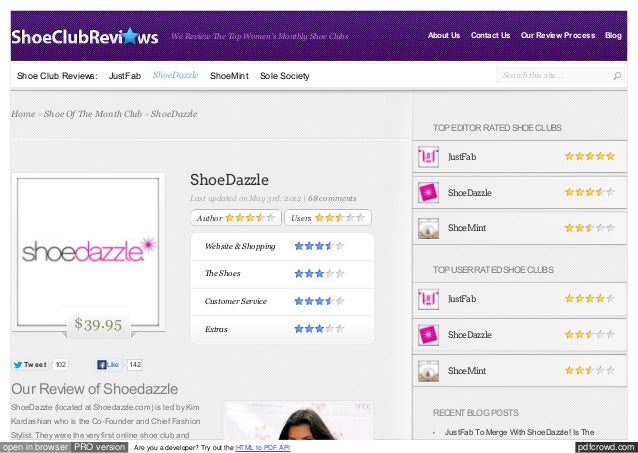Image resolution: width=638 pixels, height=453 pixels.
Task: Click JustFab icon in top user rated list
Action: pyautogui.click(x=428, y=299)
